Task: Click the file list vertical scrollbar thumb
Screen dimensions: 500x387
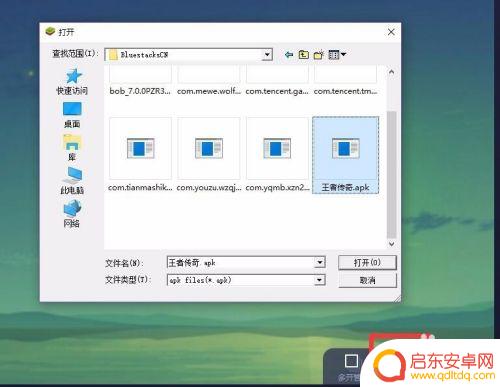Action: pyautogui.click(x=391, y=175)
